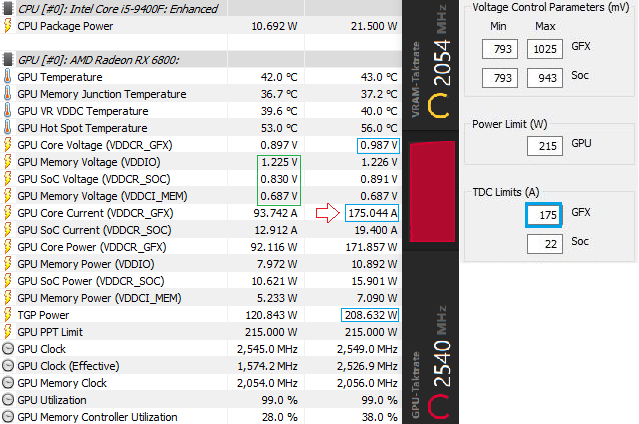Select the GPU Clock (Effective) label
Image resolution: width=639 pixels, height=424 pixels.
(68, 366)
